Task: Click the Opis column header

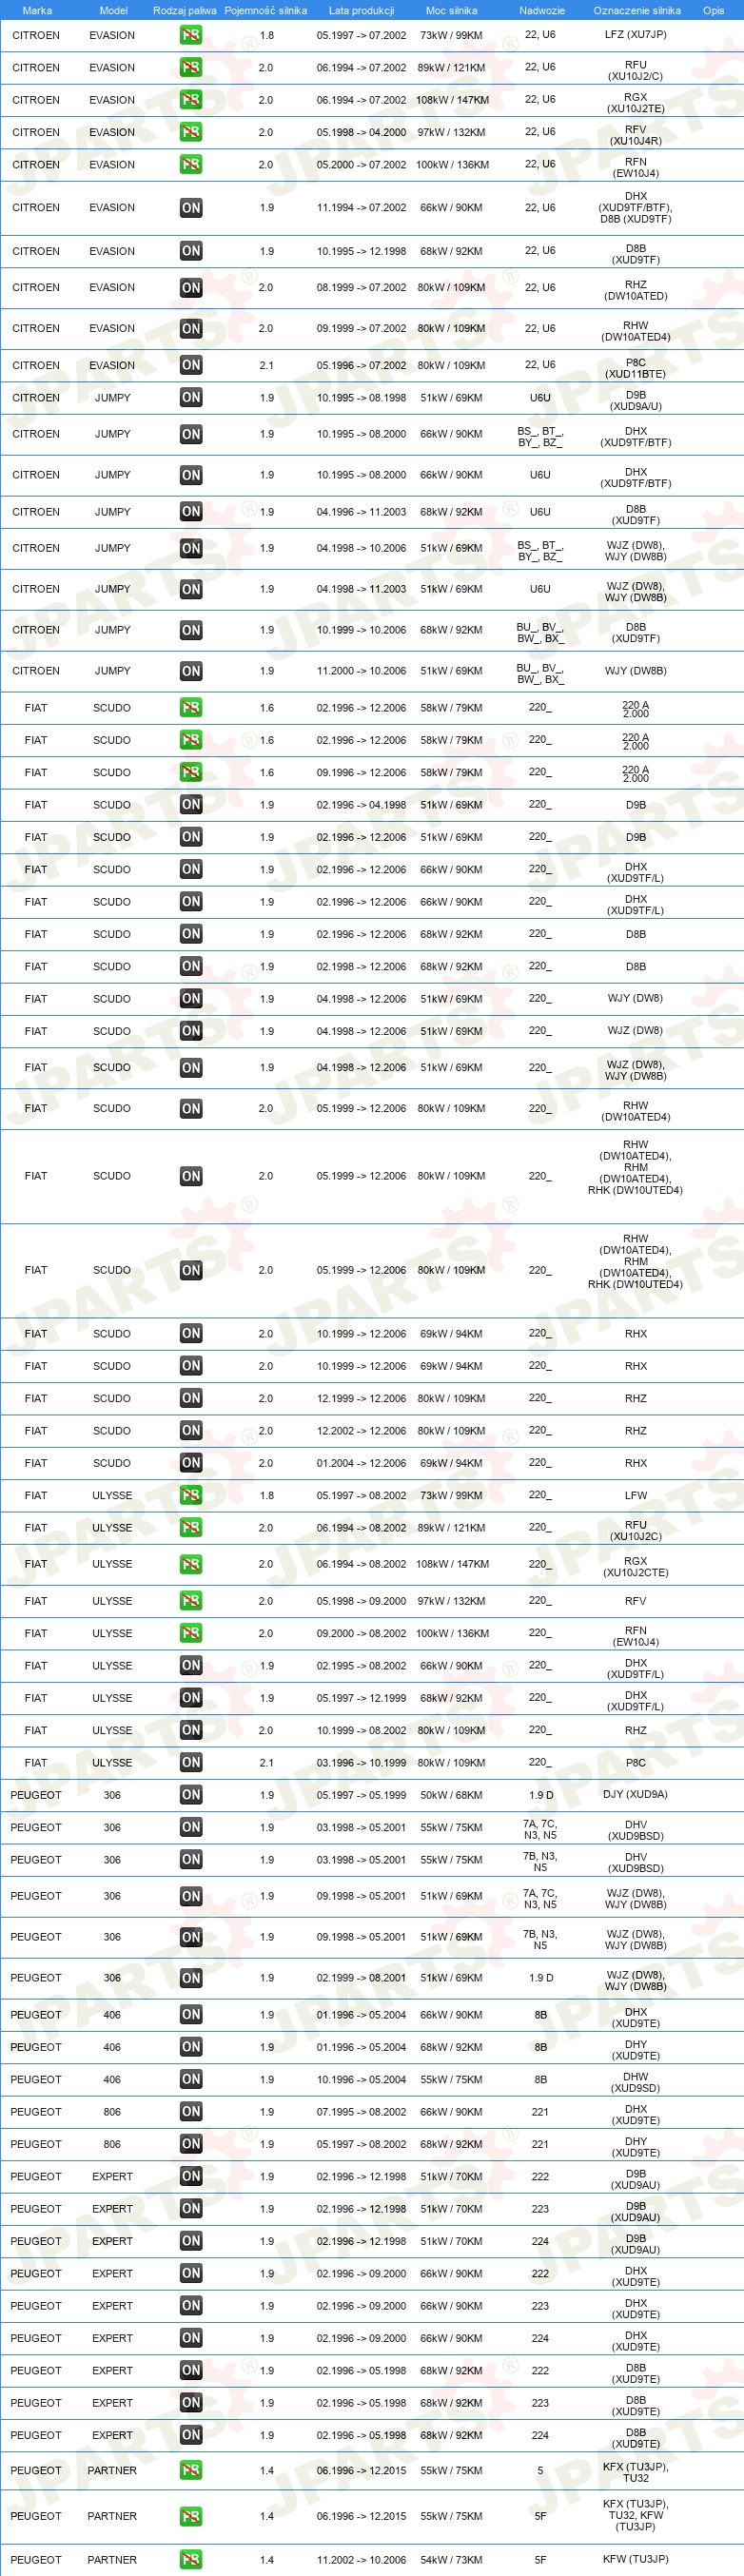Action: 713,10
